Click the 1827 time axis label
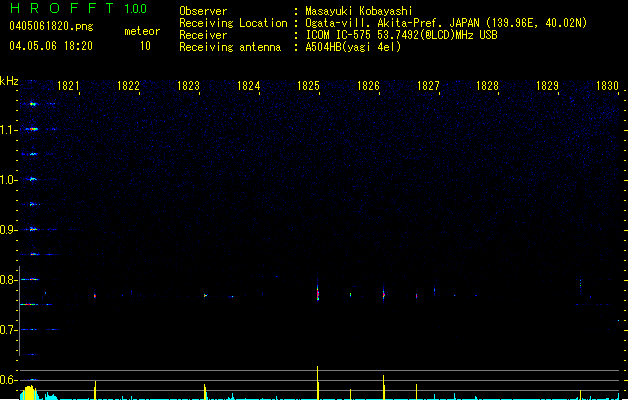 click(x=428, y=86)
